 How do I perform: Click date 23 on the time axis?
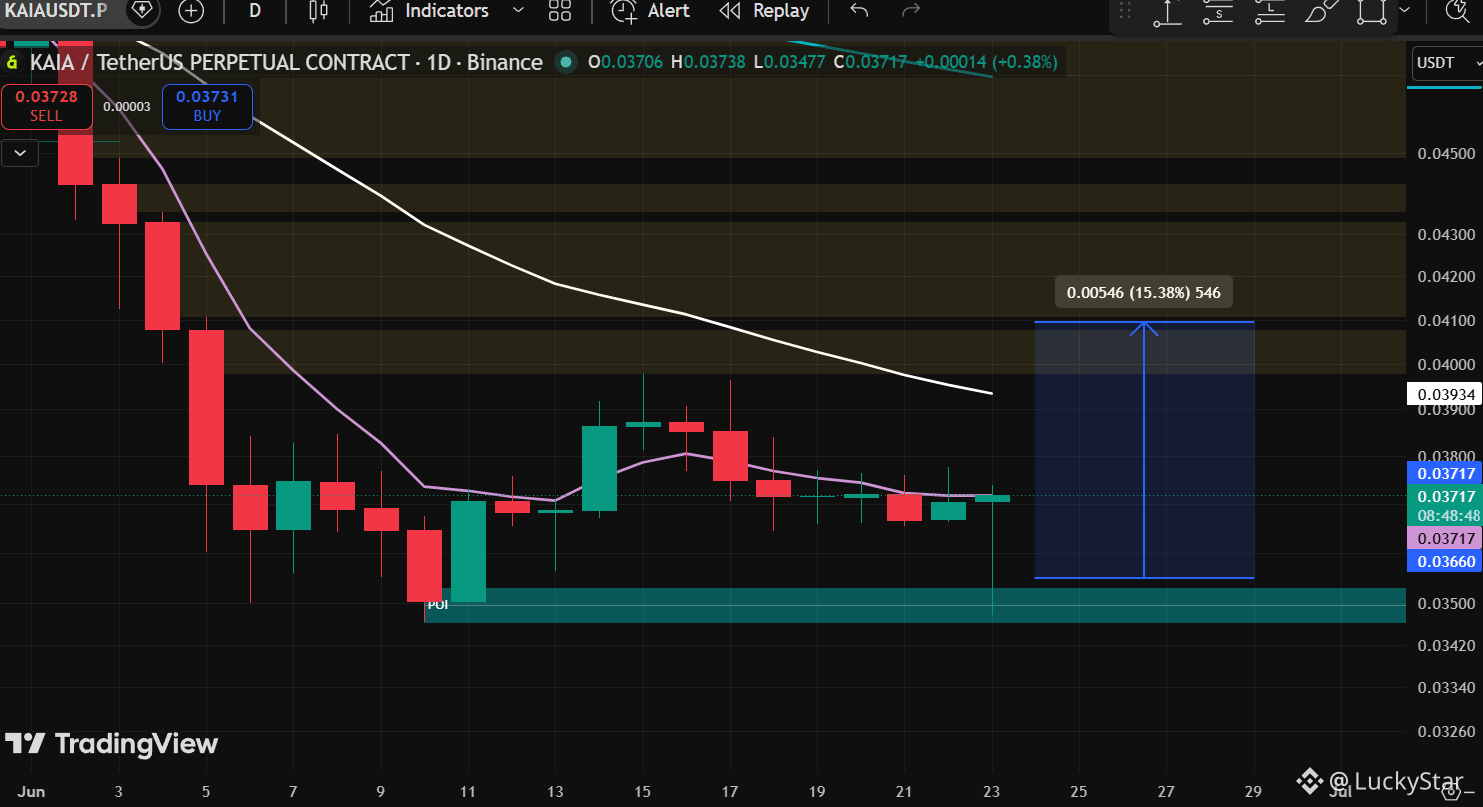[992, 792]
